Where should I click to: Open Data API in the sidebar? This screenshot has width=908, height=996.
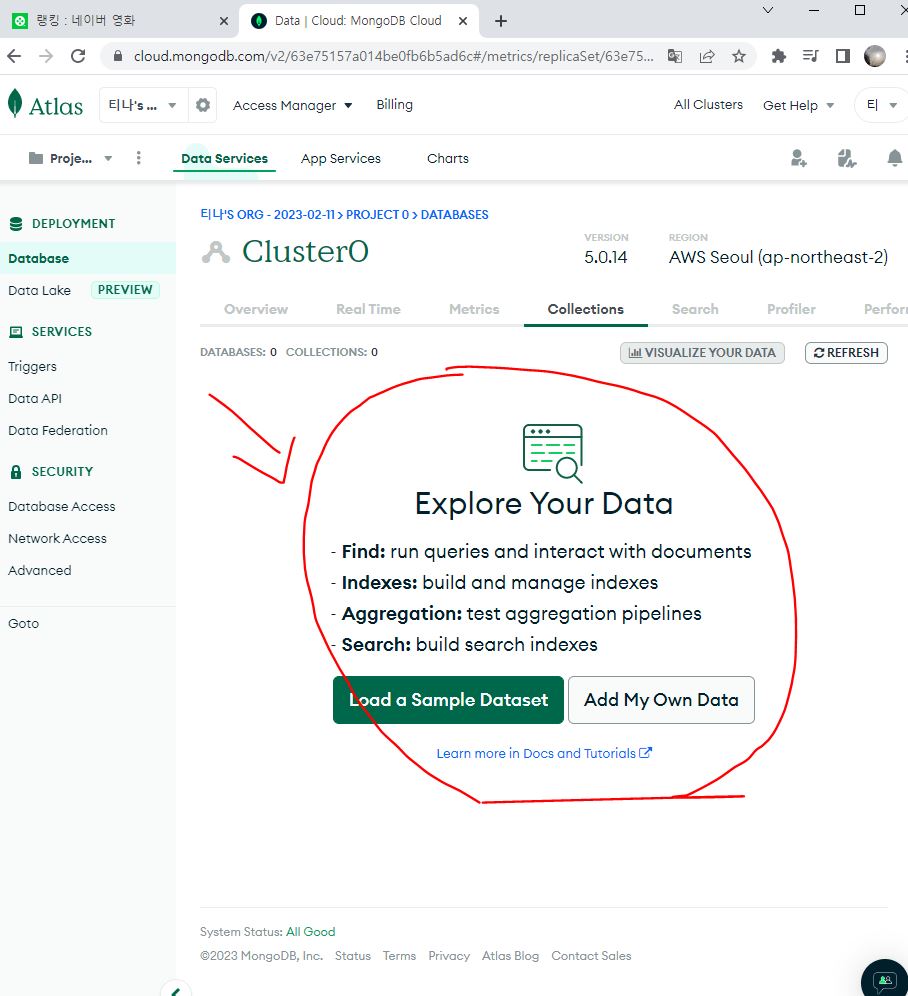point(35,398)
